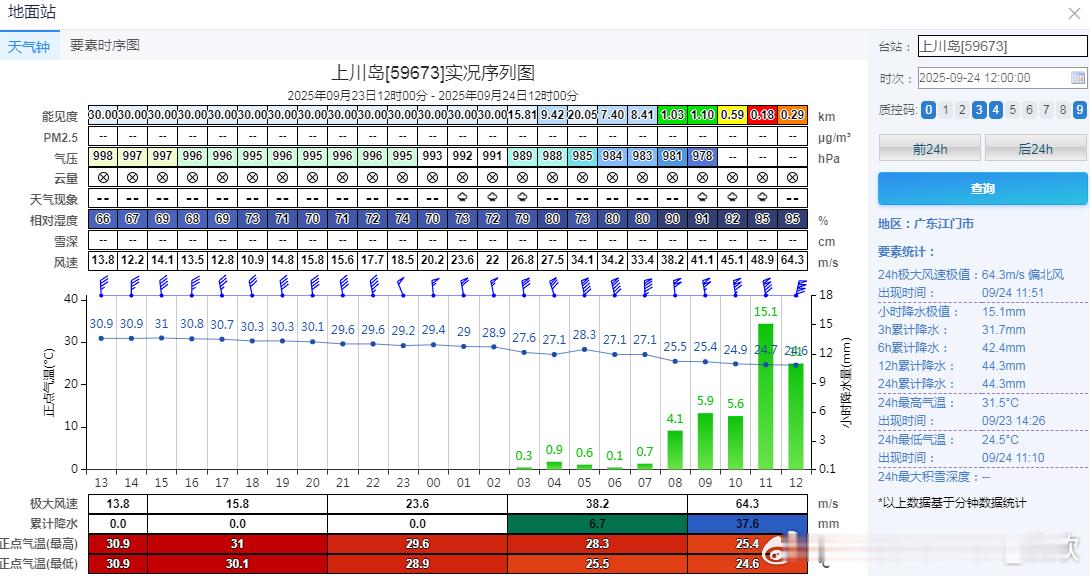Click the 前24h button
Screen dimensions: 1090x576
929,149
